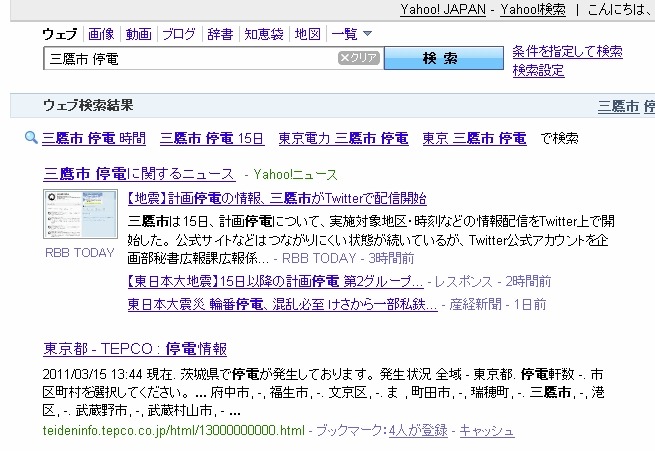Open 三鷹市 停電に関するニュース heading
Image resolution: width=655 pixels, height=451 pixels.
pos(139,174)
